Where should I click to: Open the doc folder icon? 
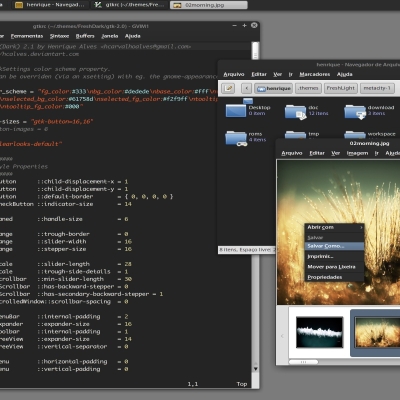tap(295, 112)
